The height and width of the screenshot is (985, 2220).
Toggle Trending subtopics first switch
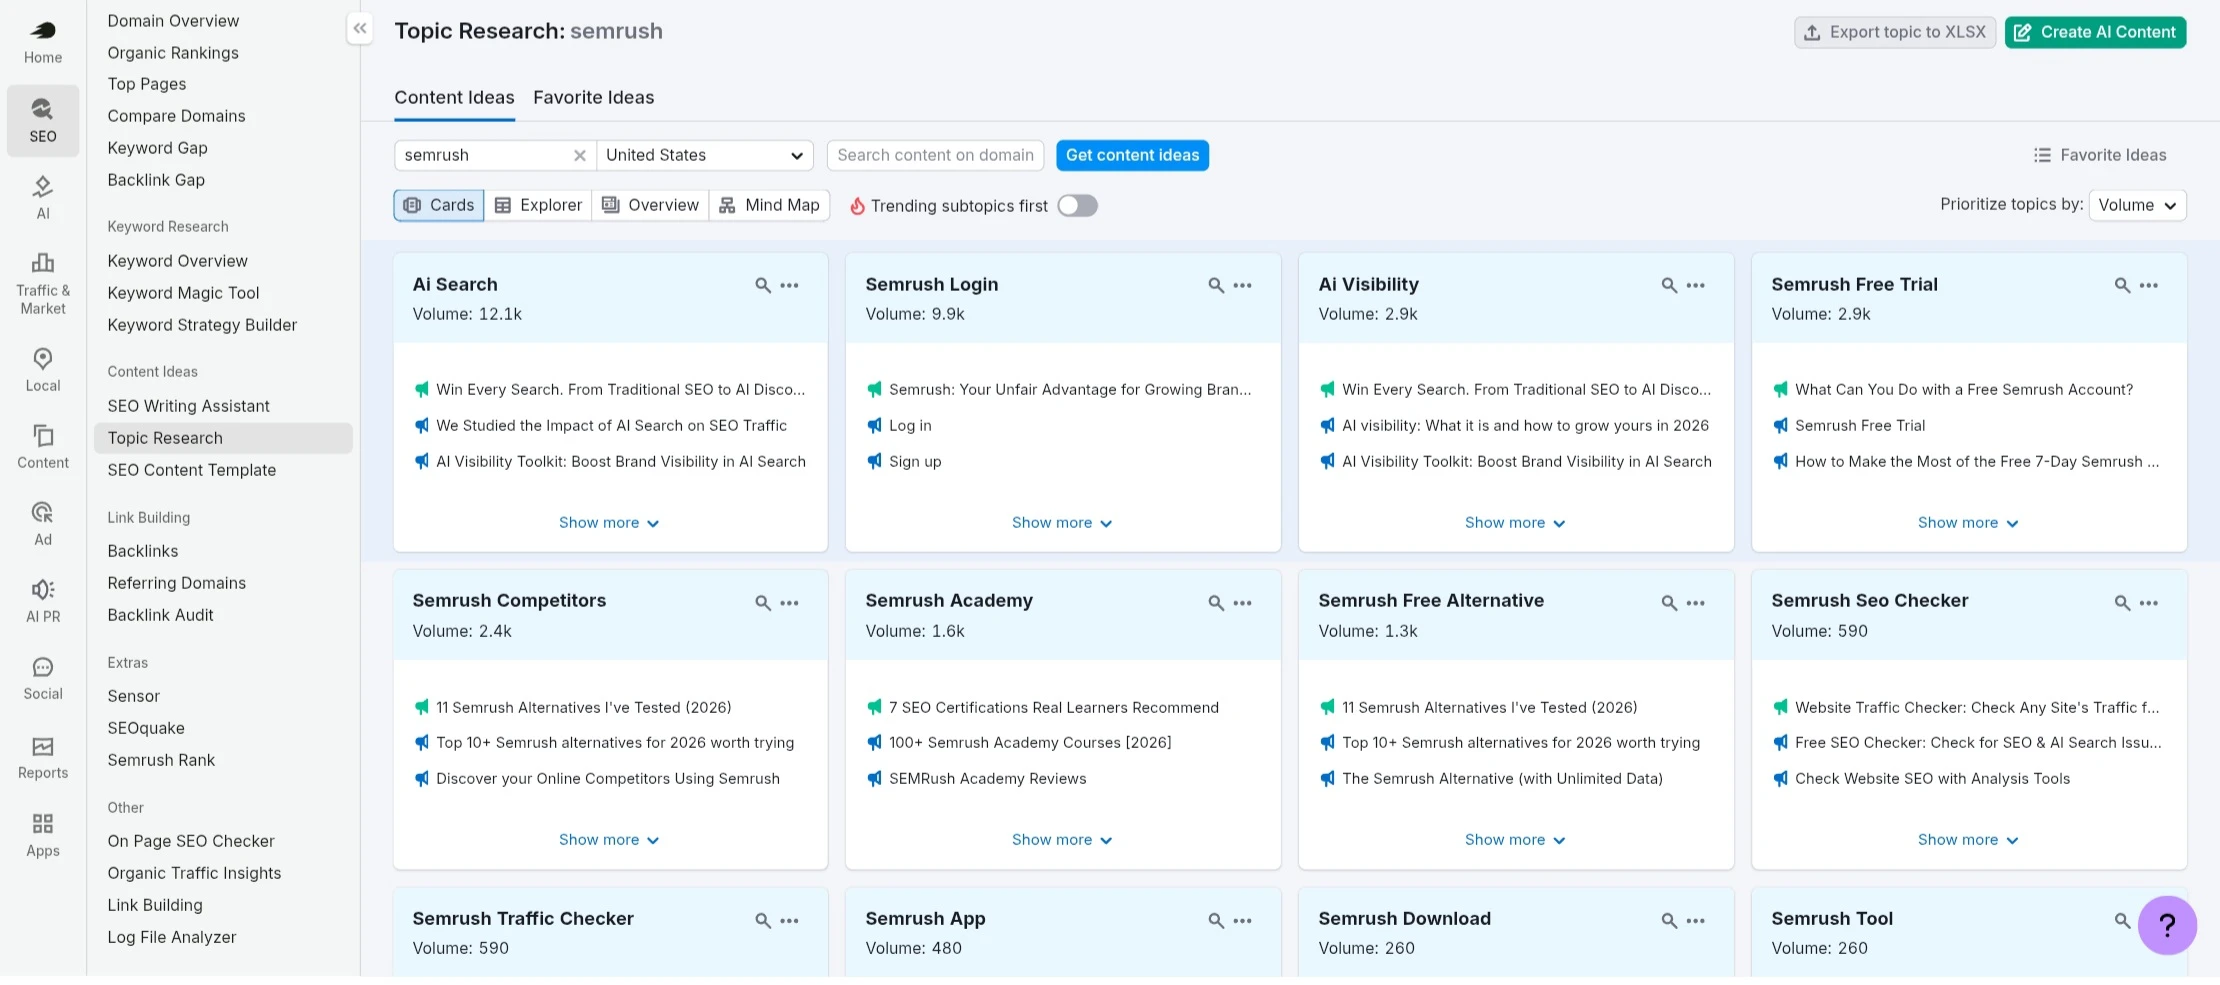click(1078, 205)
